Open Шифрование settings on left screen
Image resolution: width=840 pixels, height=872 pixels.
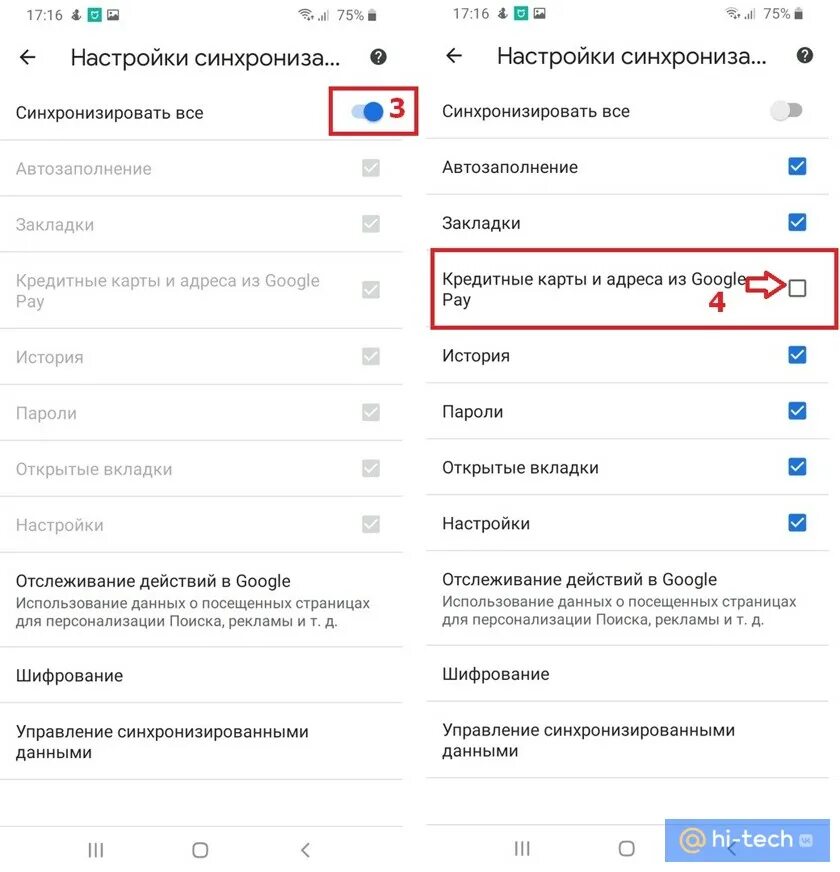[x=201, y=675]
